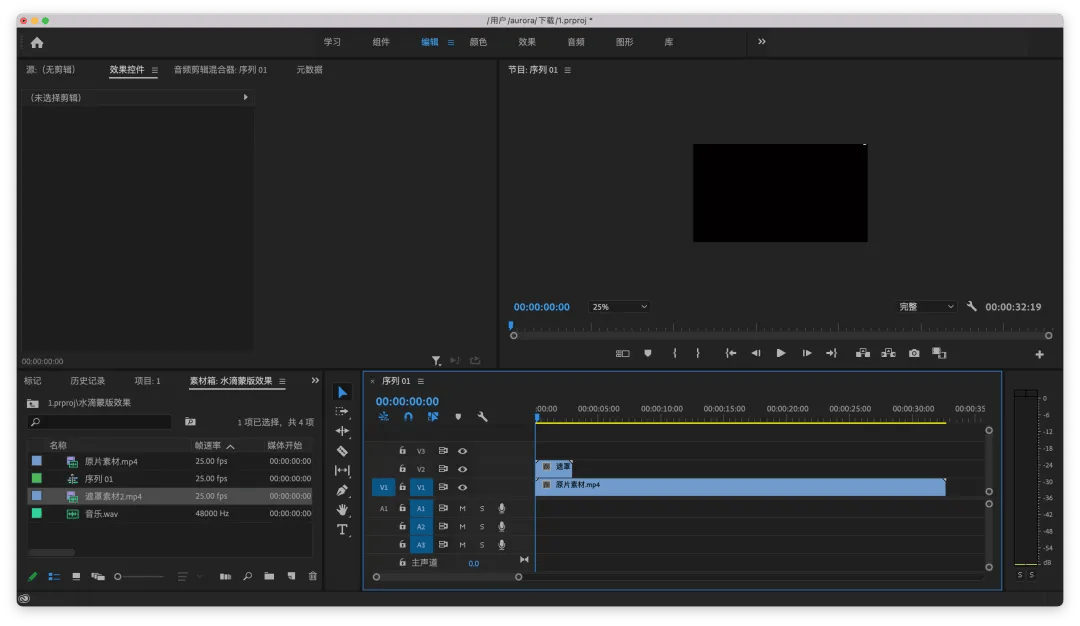1080x626 pixels.
Task: Step forward one frame
Action: (x=807, y=353)
